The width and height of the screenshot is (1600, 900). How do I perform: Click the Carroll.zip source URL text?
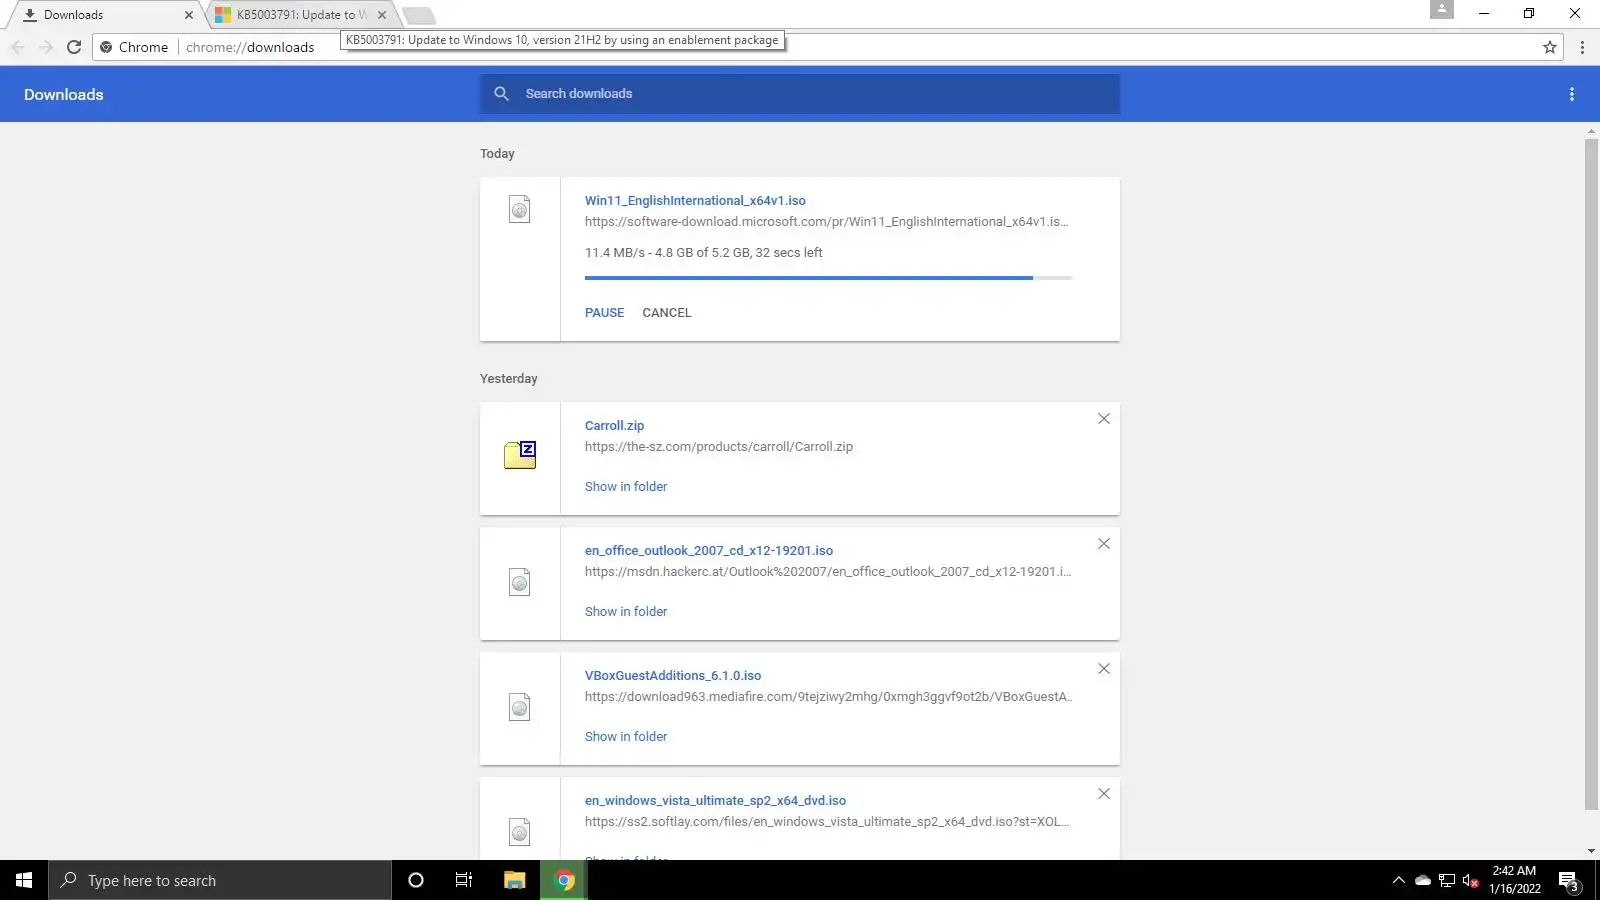[x=719, y=447]
